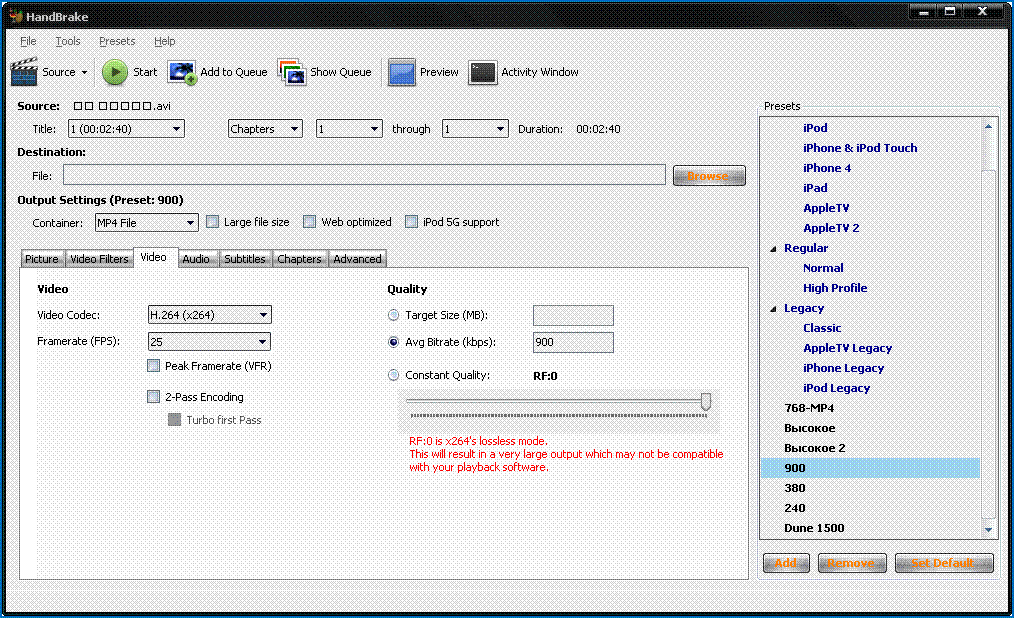Click the Add to Queue icon
The image size is (1014, 618).
point(182,72)
